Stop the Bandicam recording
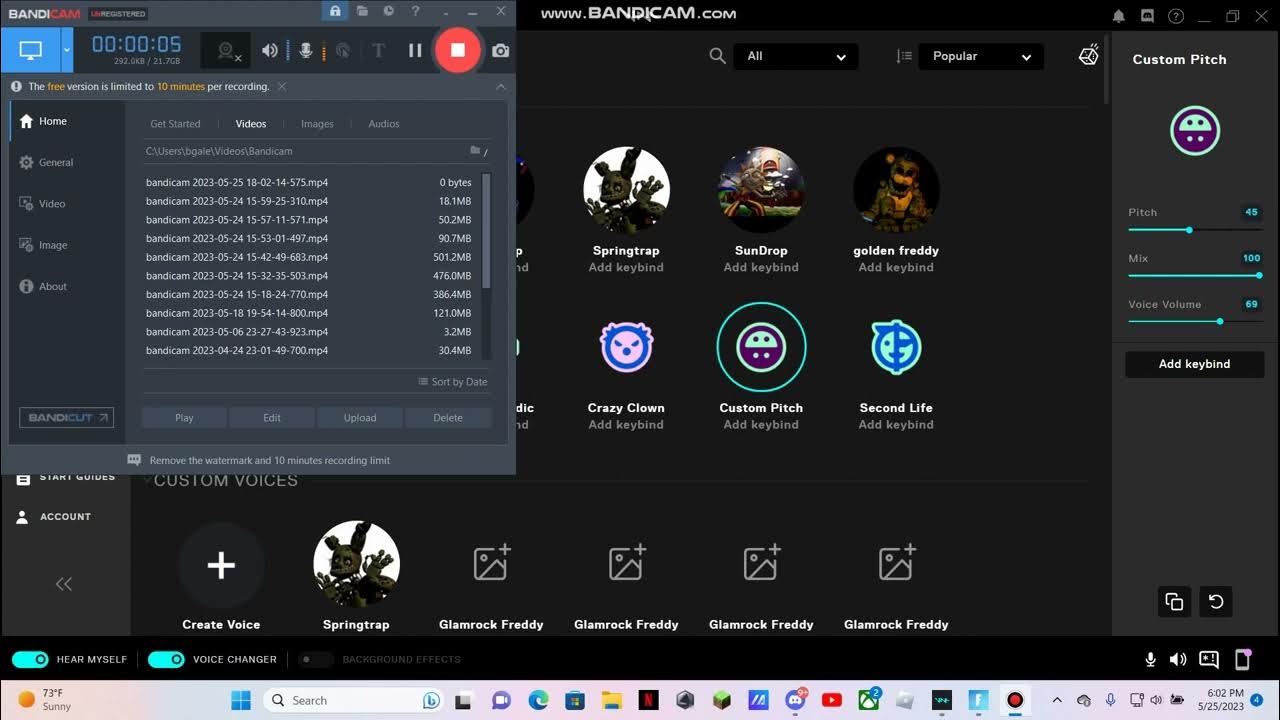Viewport: 1280px width, 720px height. point(457,50)
